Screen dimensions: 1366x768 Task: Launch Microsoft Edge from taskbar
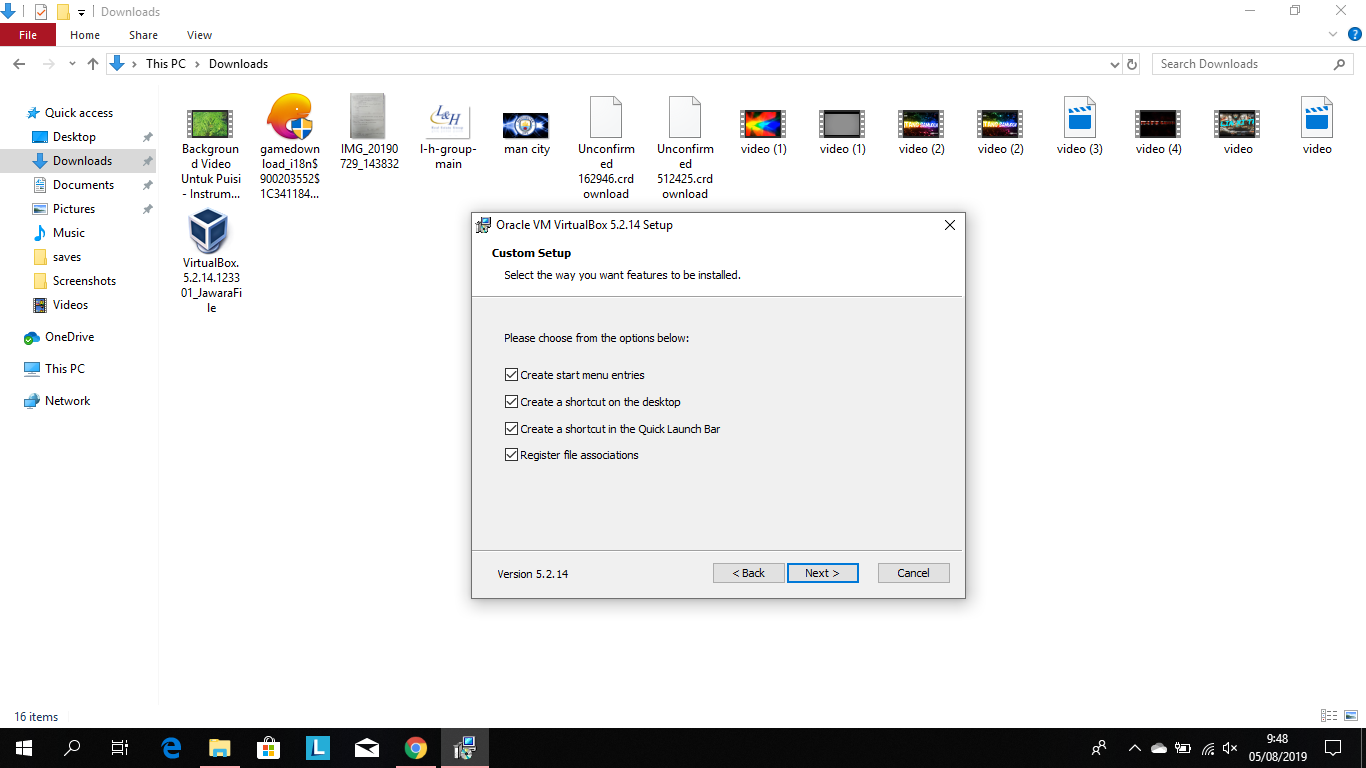pyautogui.click(x=171, y=748)
